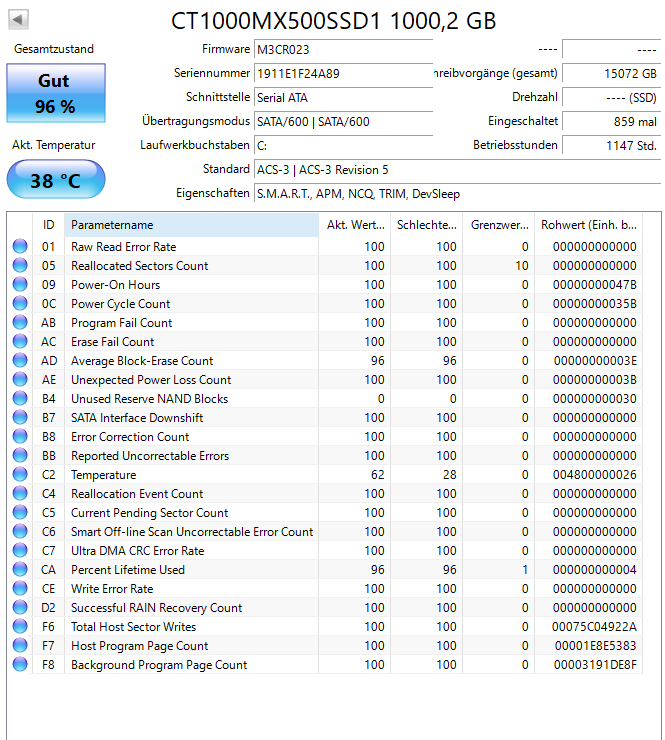
Task: Select the Percent Lifetime Used parameter name
Action: [x=128, y=570]
